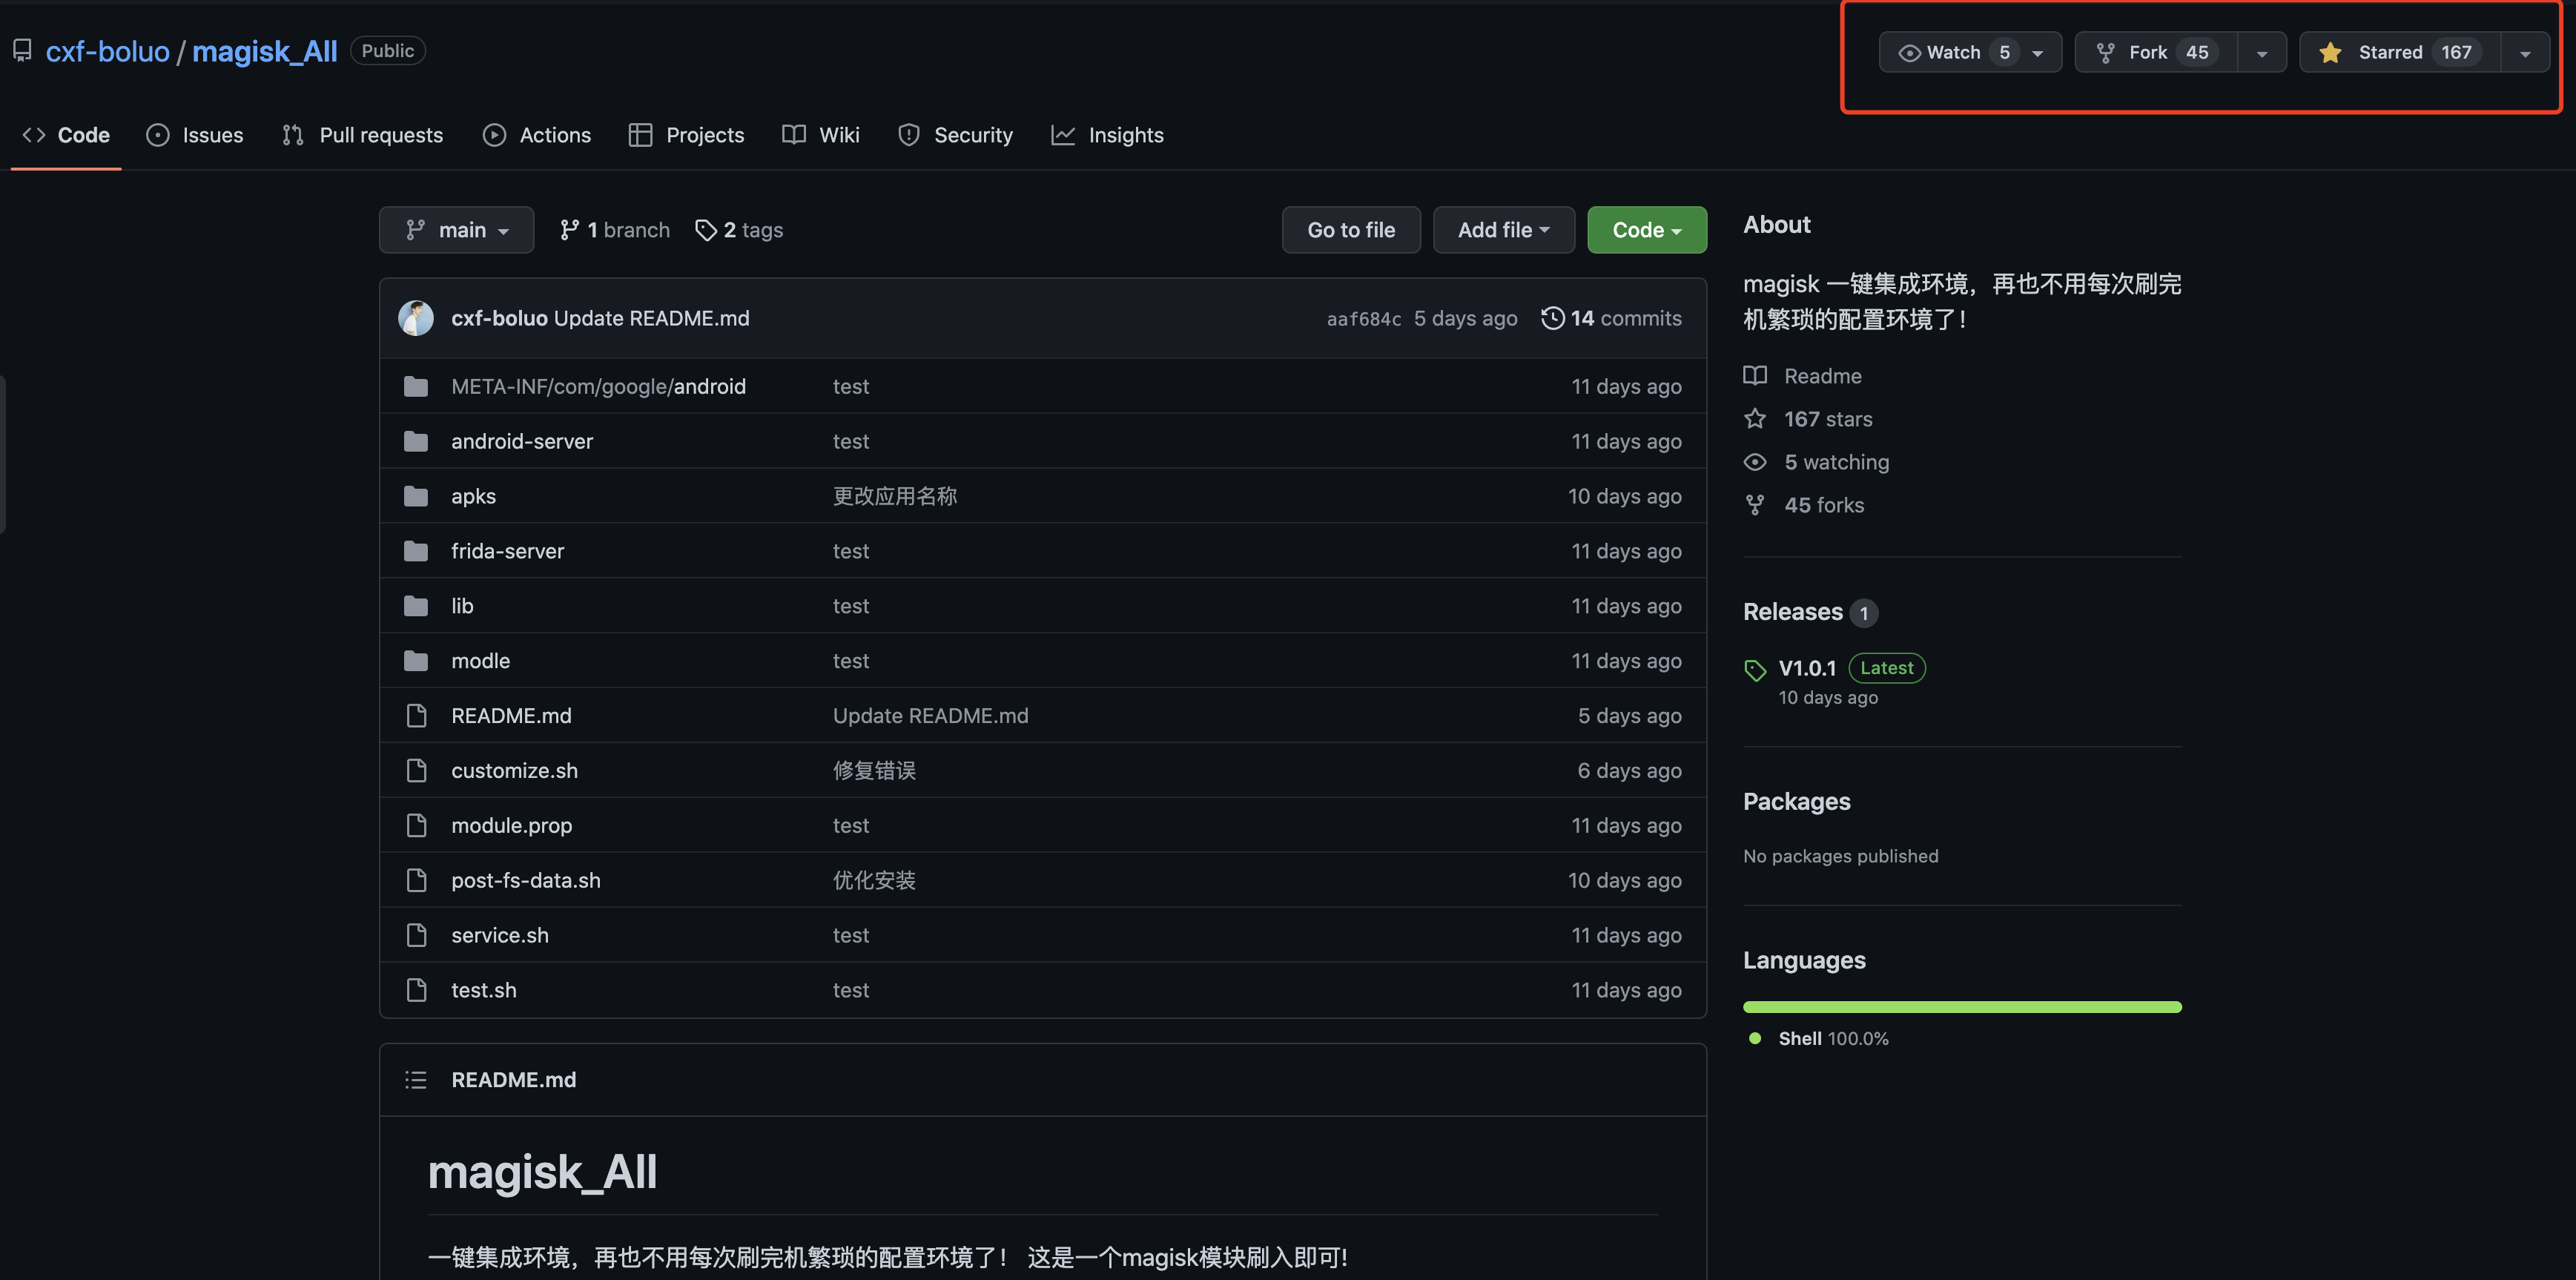This screenshot has height=1280, width=2576.
Task: Click the module.prop file icon
Action: click(x=416, y=826)
